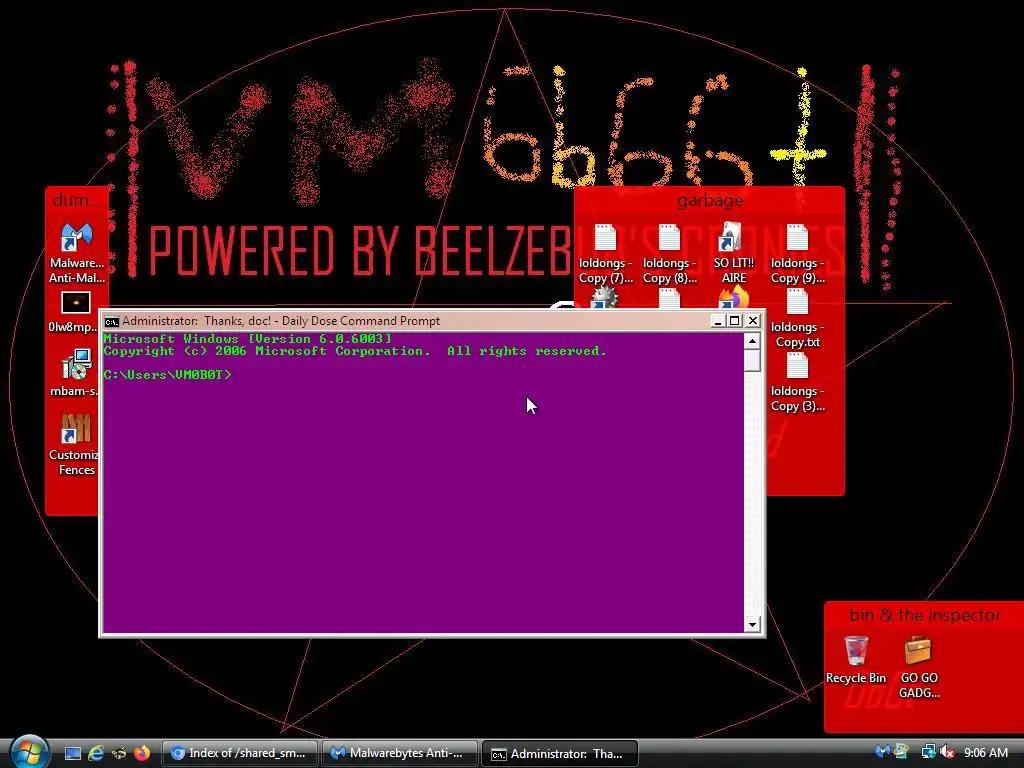Select the loldongs - Copy (9) file
1024x768 pixels.
click(x=797, y=253)
